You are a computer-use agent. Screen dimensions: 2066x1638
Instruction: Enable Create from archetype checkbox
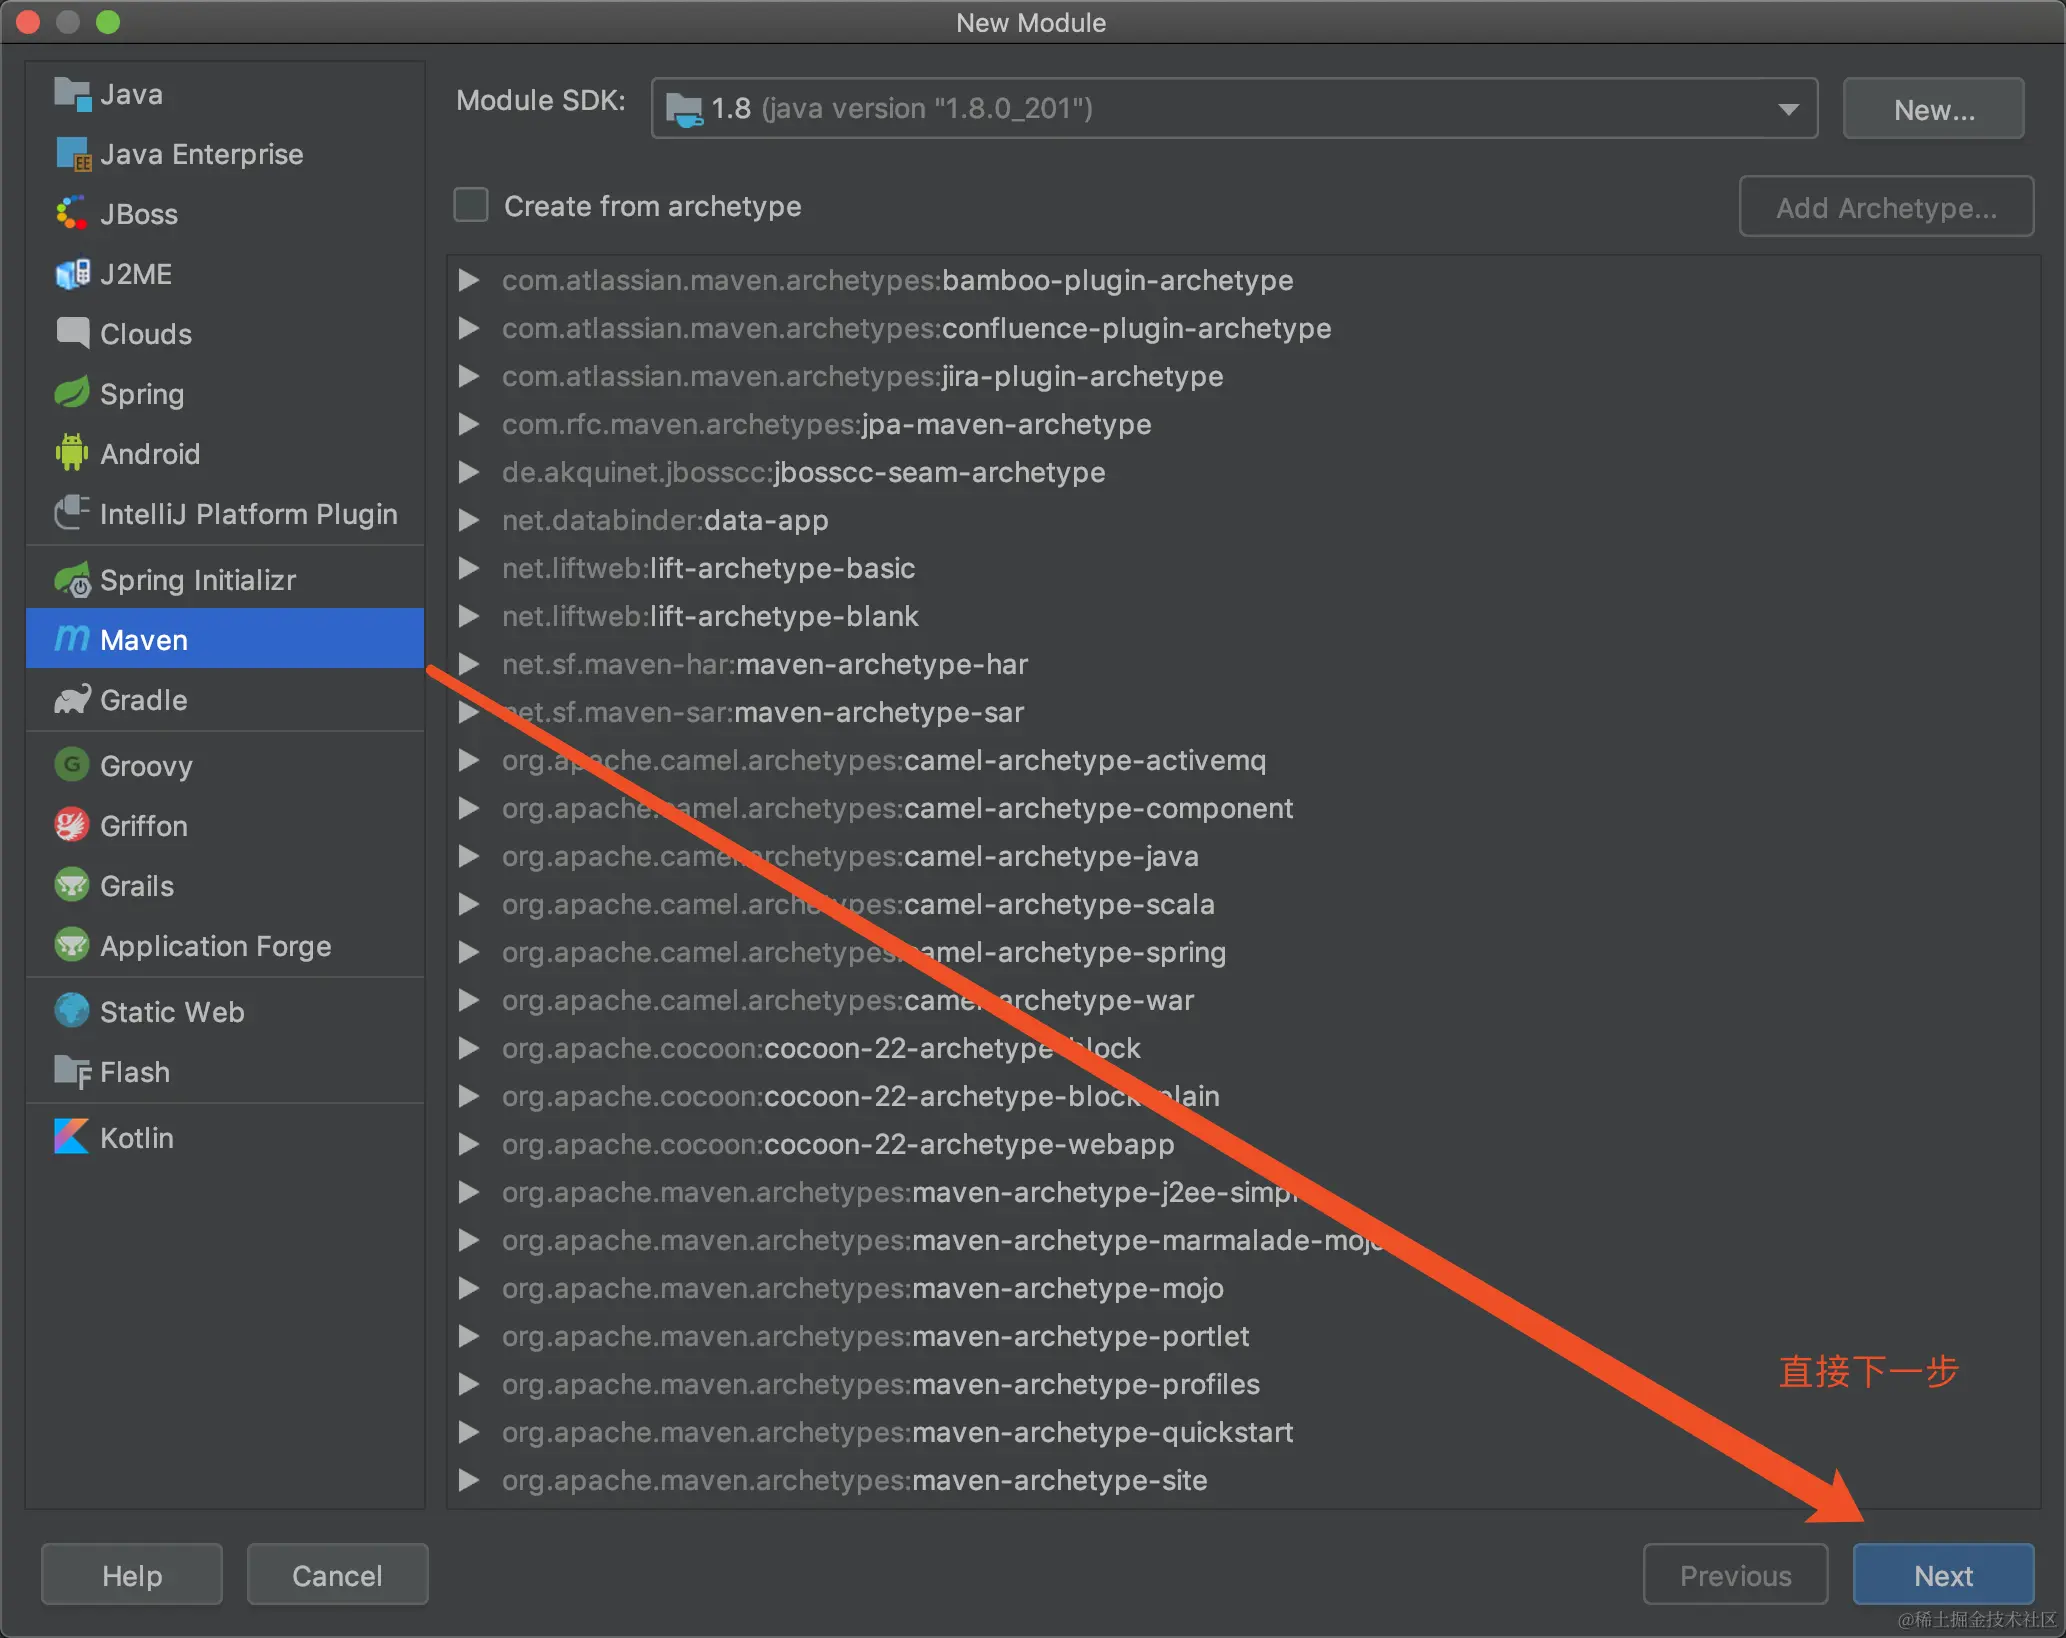(x=471, y=206)
